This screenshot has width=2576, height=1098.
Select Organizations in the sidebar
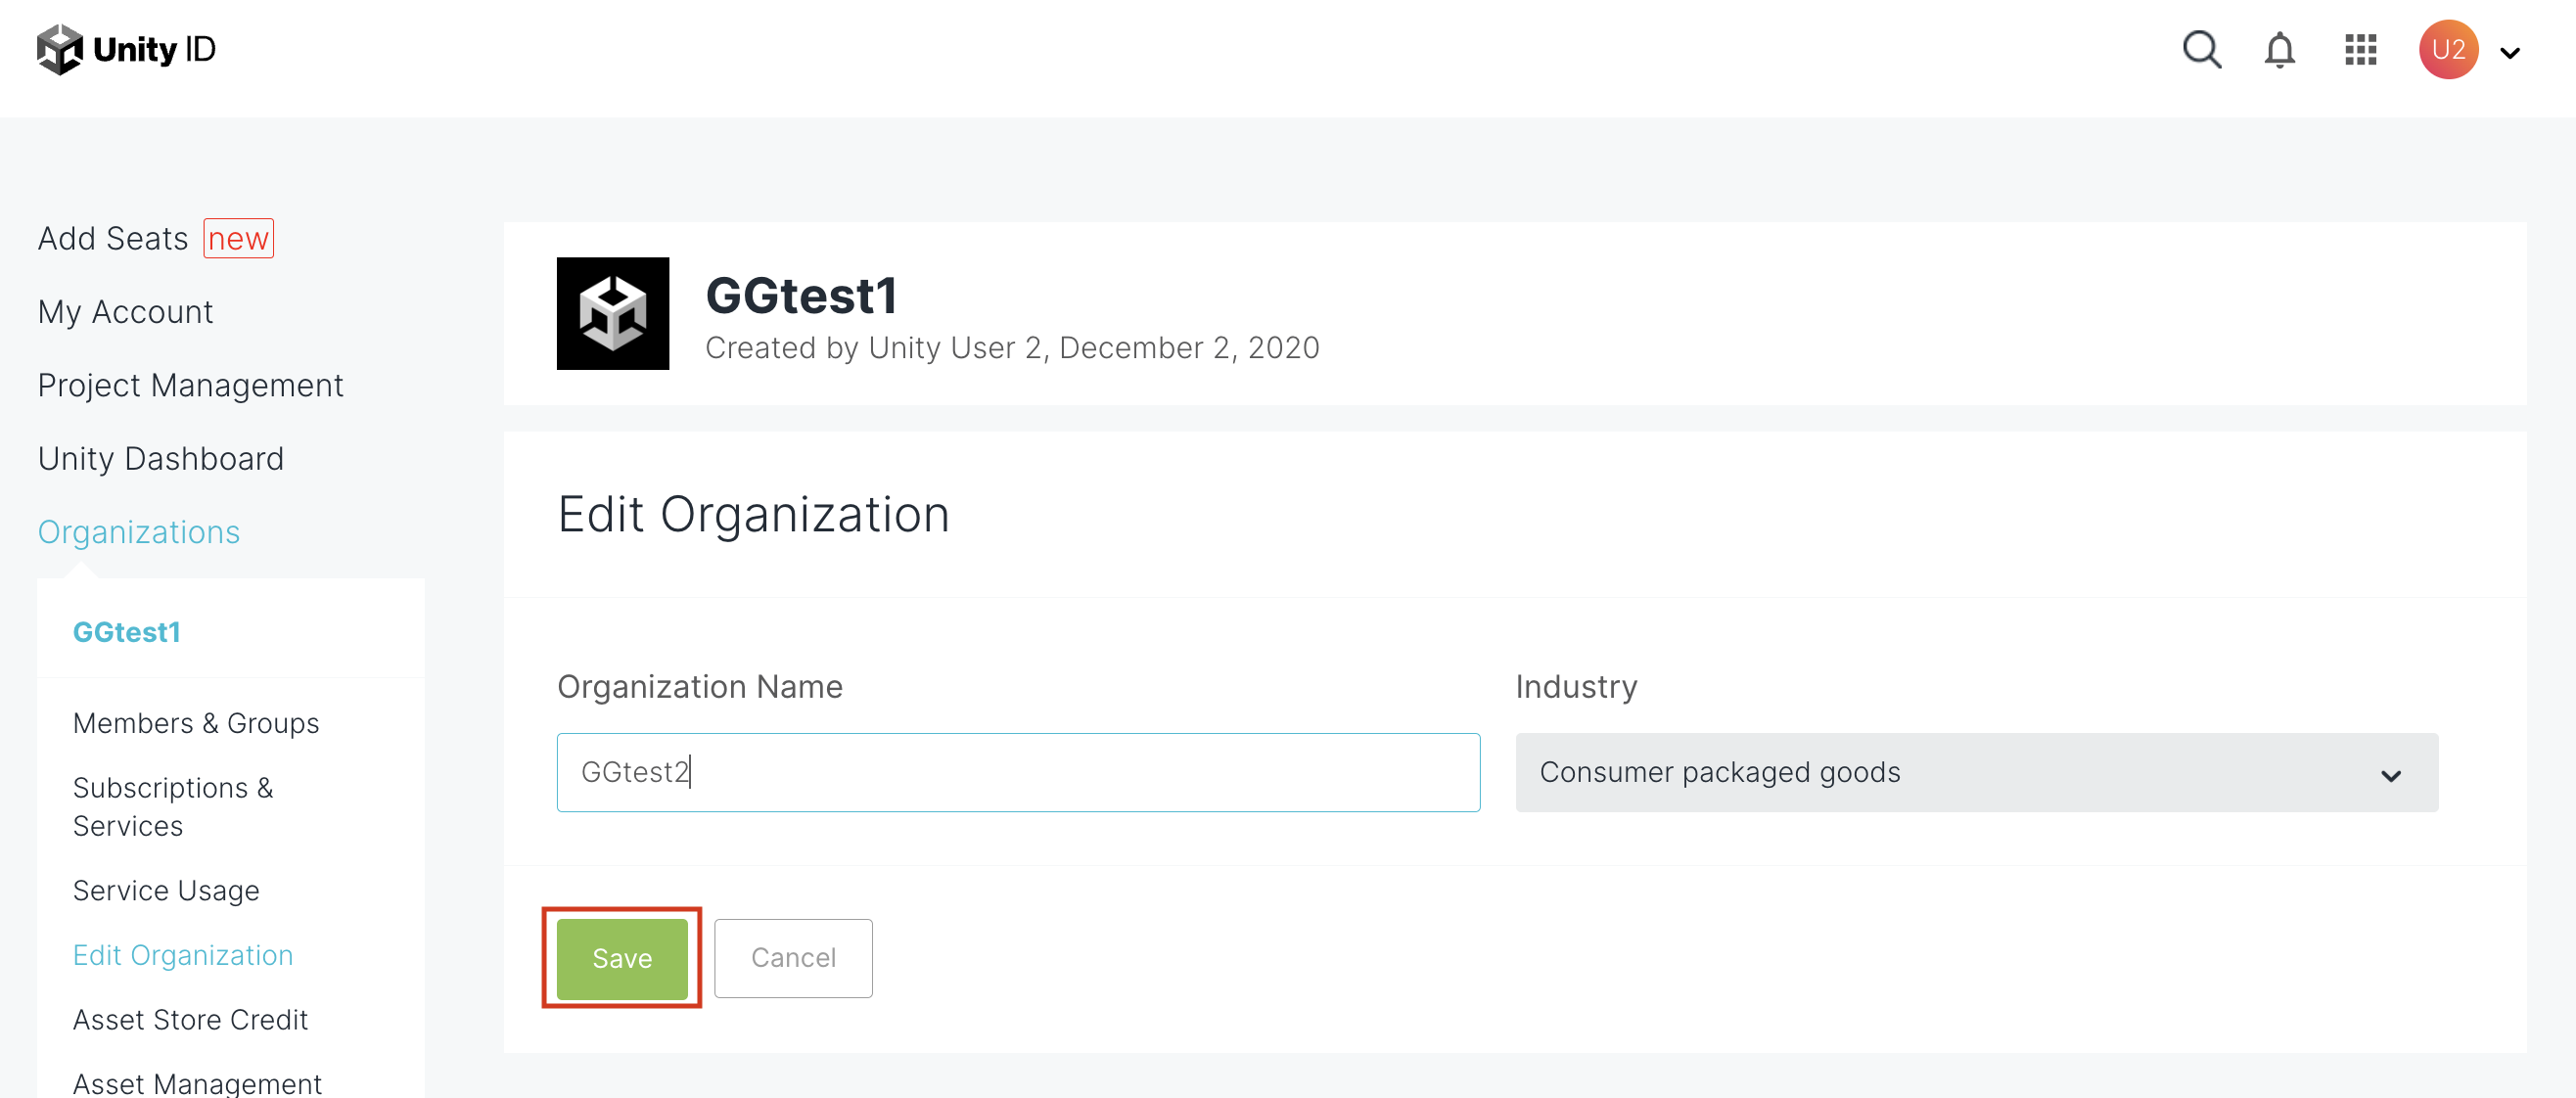(x=138, y=532)
